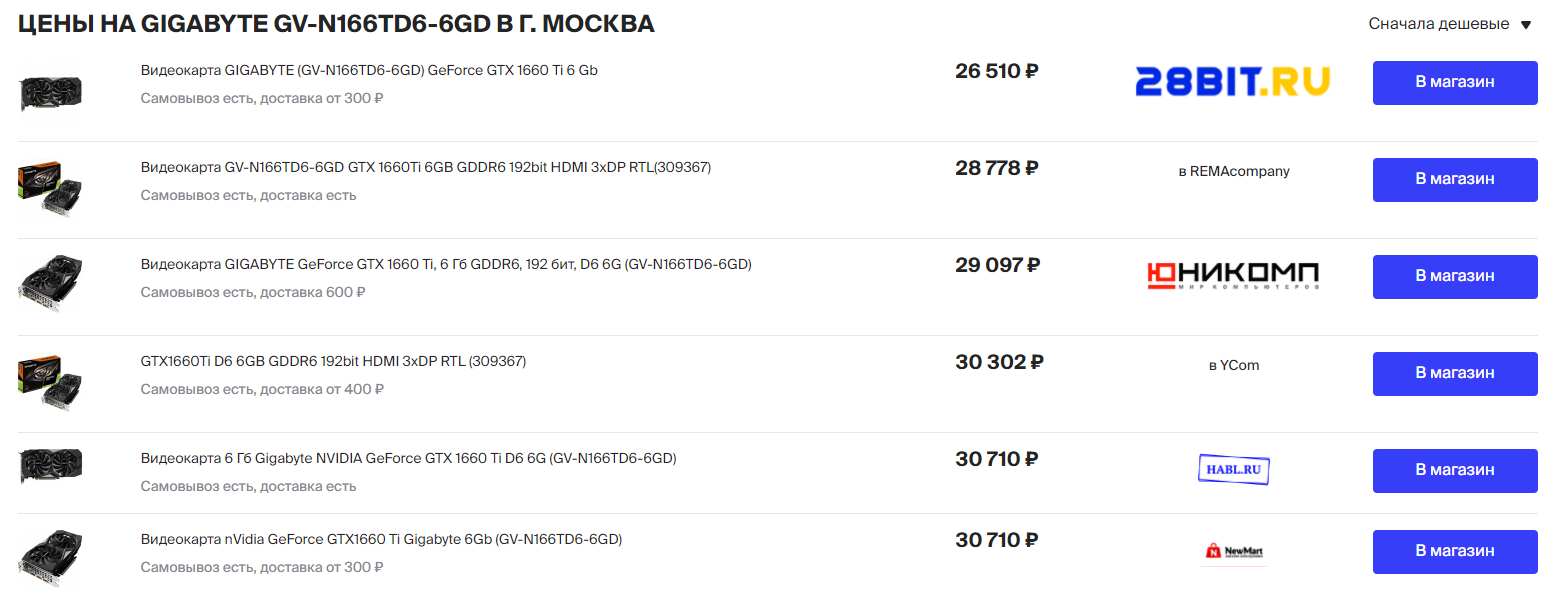Screen dimensions: 1550x597
Task: Click 'В магазин' button for 28BIT.RU offer
Action: 1454,82
